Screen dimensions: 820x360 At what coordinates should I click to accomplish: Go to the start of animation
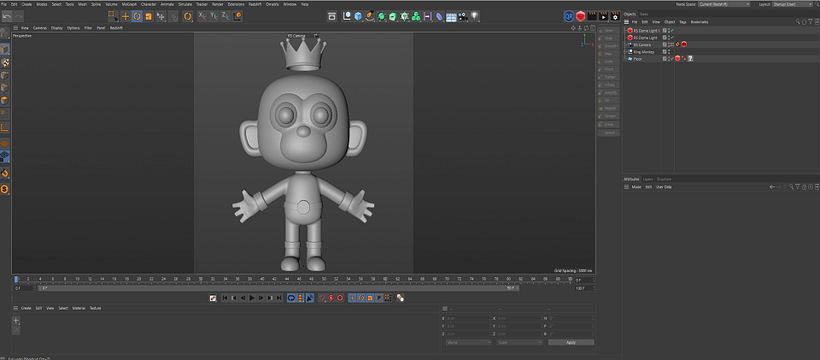225,298
